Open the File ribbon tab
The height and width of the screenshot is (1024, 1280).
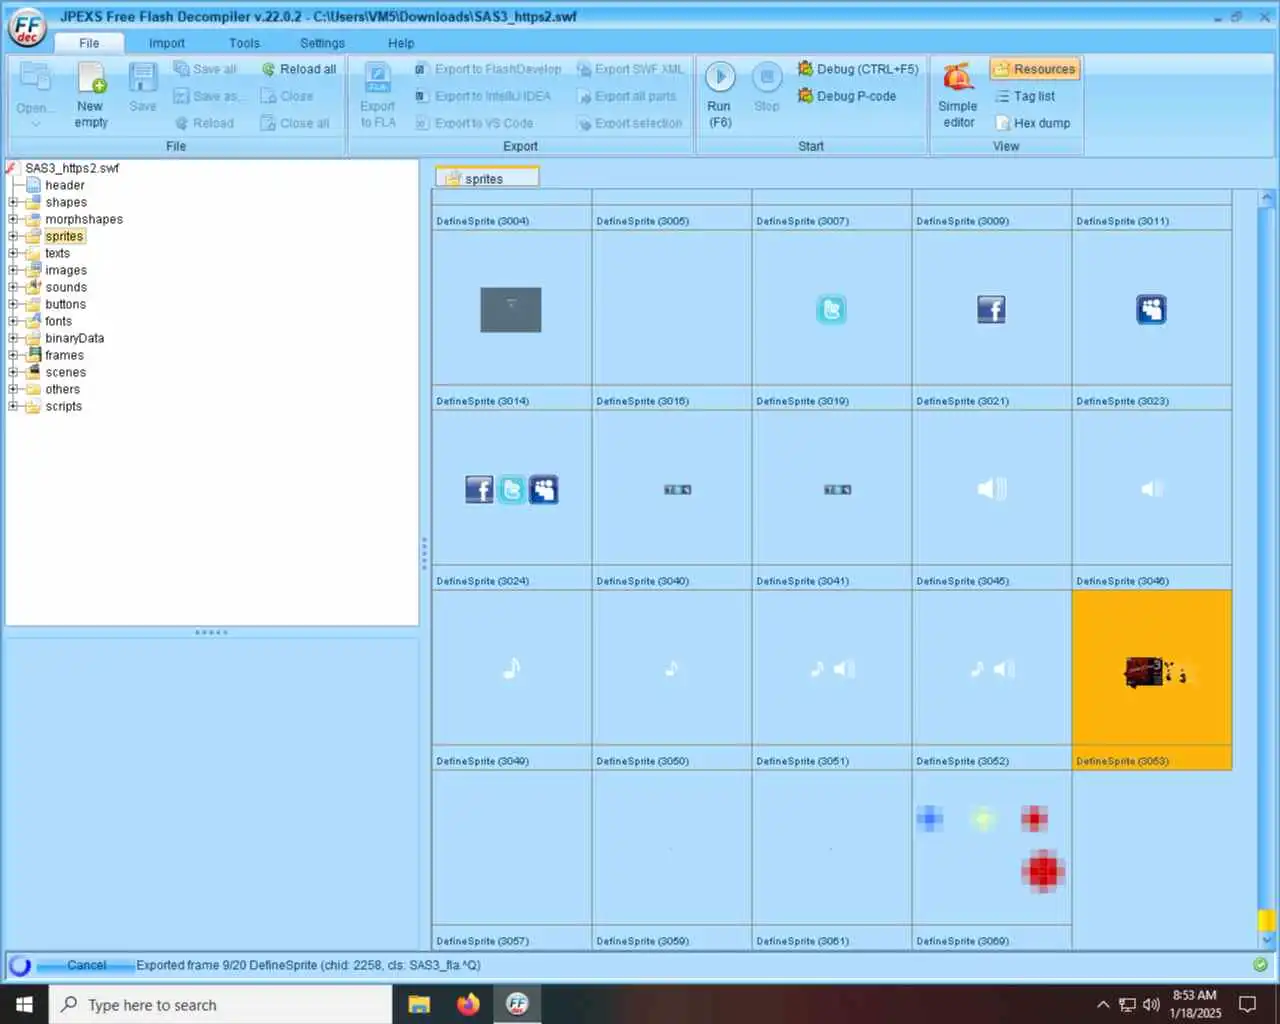pyautogui.click(x=89, y=43)
